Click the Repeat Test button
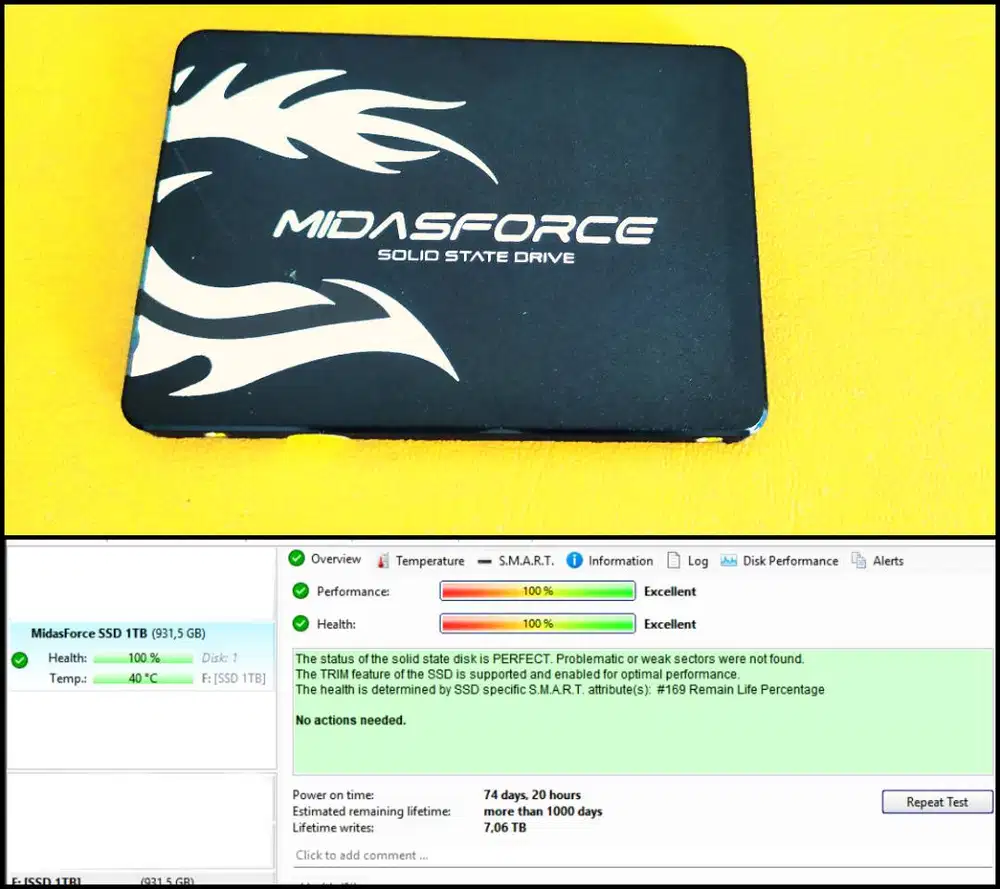Image resolution: width=1000 pixels, height=889 pixels. tap(937, 802)
